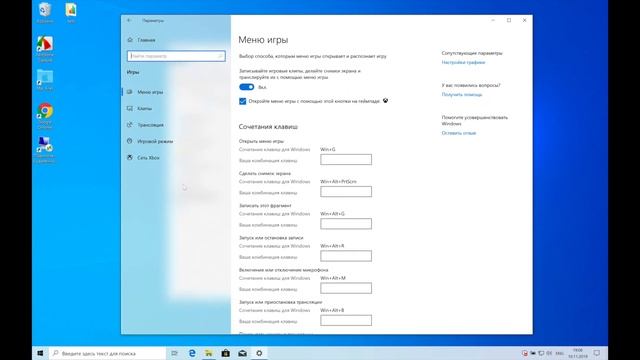Select Меню игры in the sidebar
640x360 pixels.
[150, 92]
